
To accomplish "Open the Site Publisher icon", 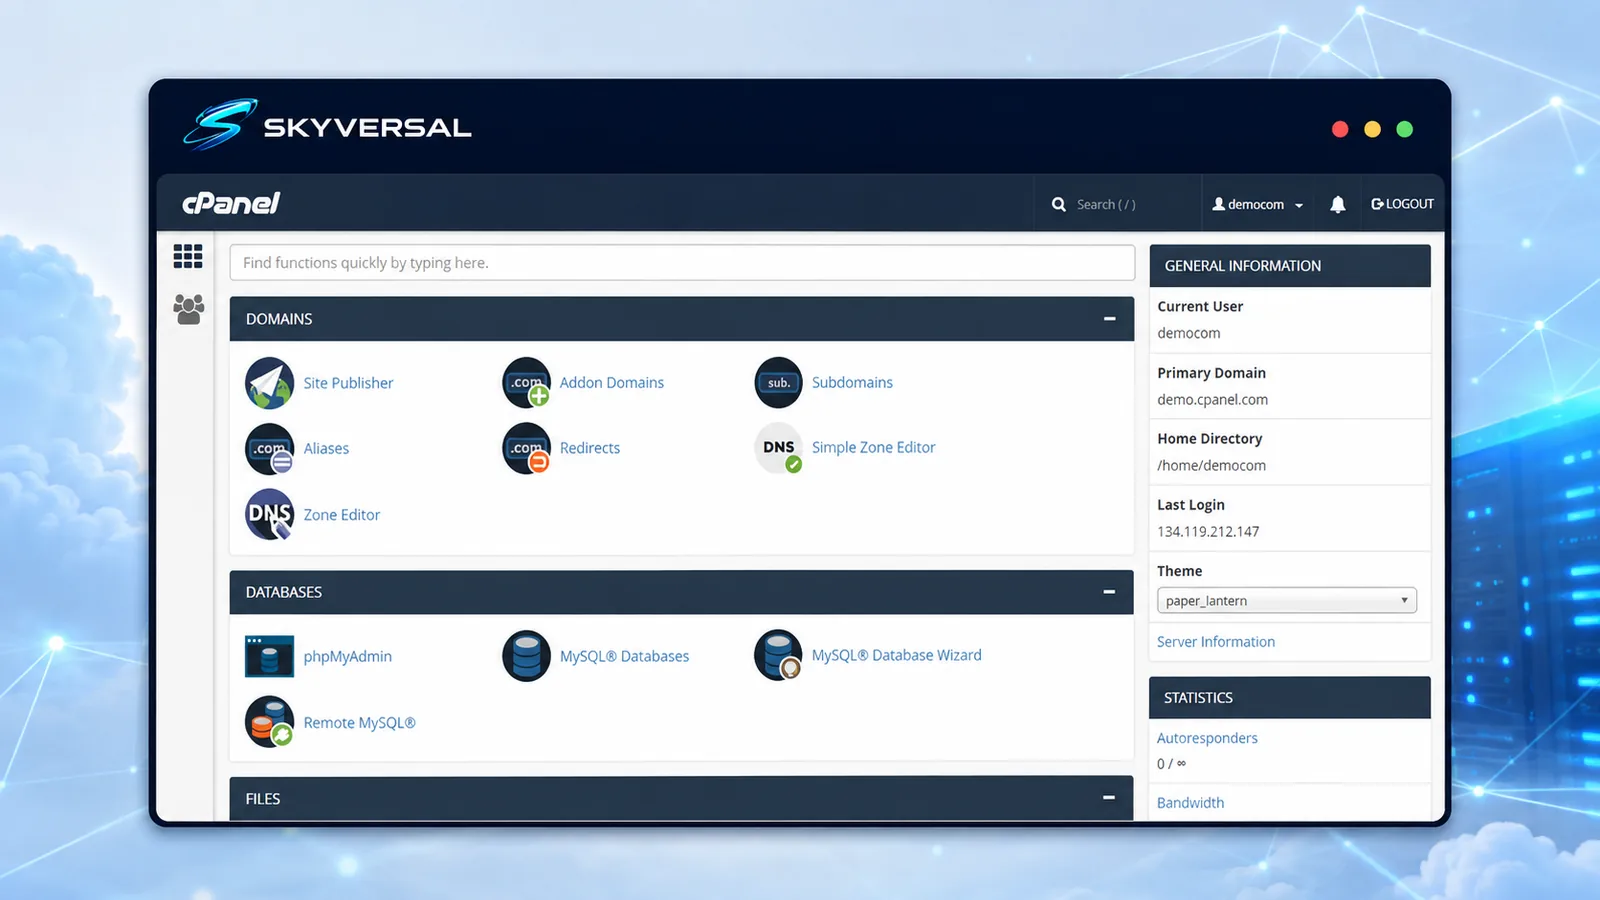I will 270,383.
